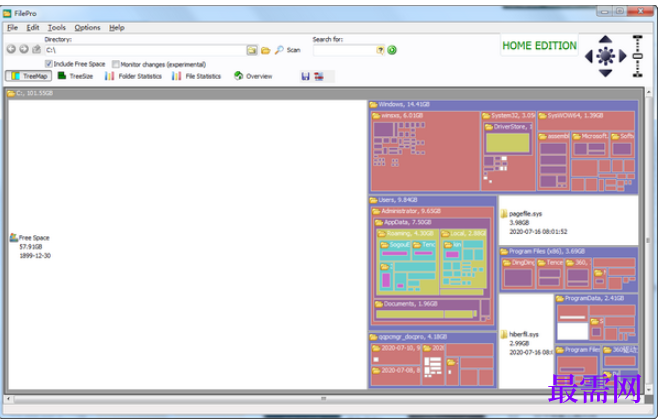Open the Help menu

pos(117,28)
